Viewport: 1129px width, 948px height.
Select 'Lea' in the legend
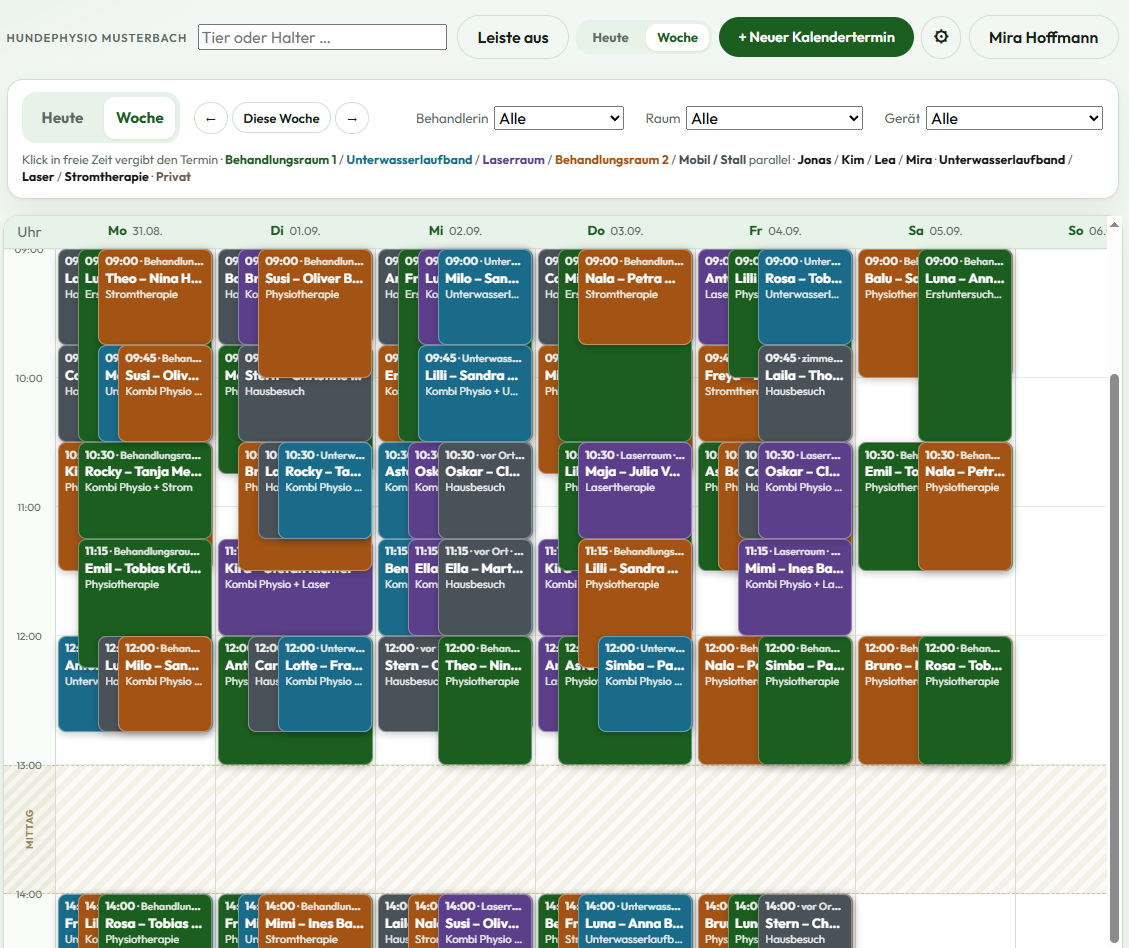tap(885, 160)
